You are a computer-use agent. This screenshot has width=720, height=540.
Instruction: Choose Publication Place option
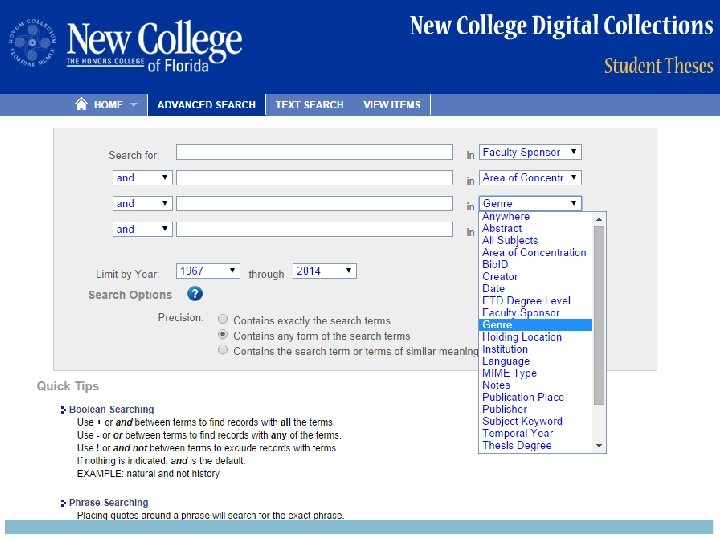click(x=535, y=397)
